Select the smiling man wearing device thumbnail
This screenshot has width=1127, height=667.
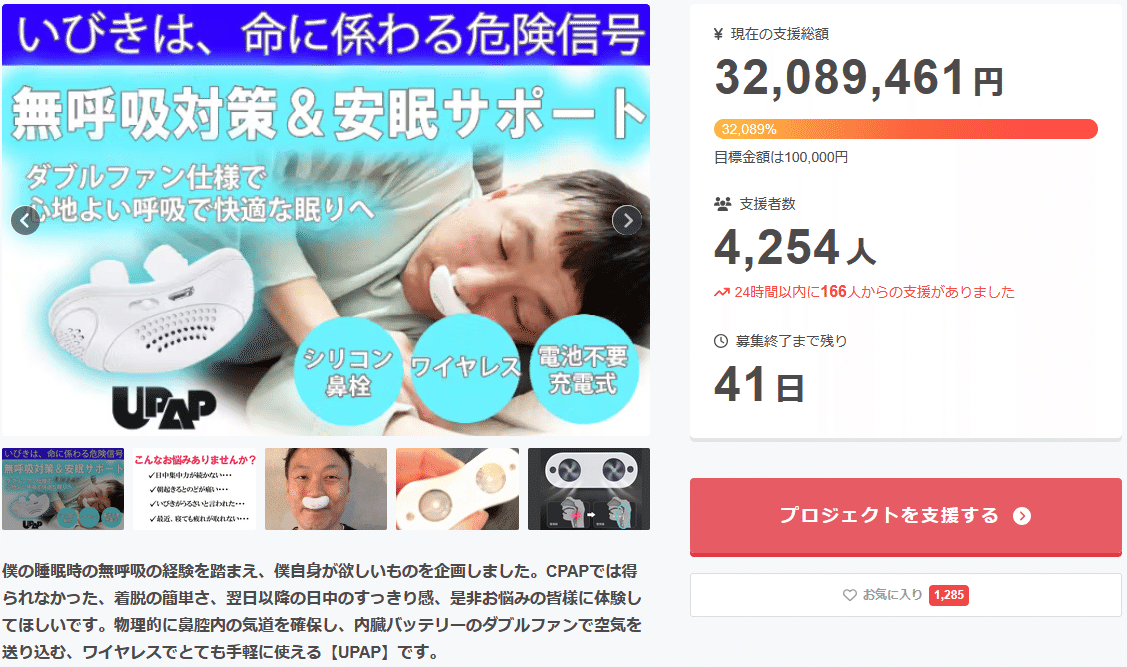pyautogui.click(x=326, y=489)
